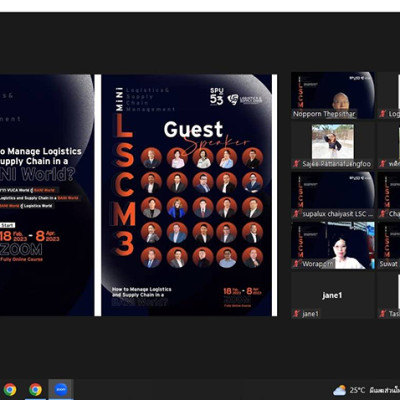Click the SPU 53 logo on the poster
This screenshot has height=400, width=400.
217,97
